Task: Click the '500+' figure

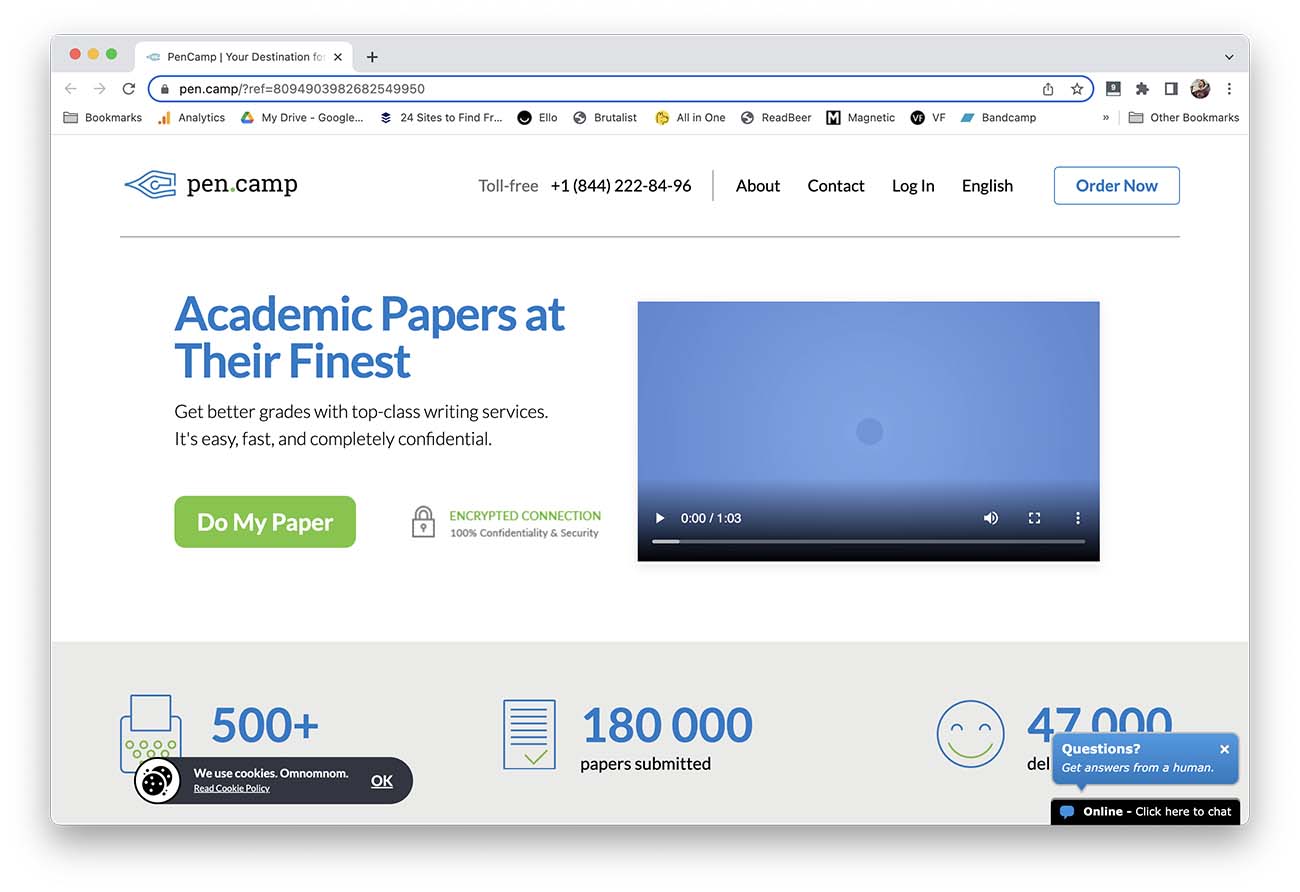Action: [x=265, y=725]
